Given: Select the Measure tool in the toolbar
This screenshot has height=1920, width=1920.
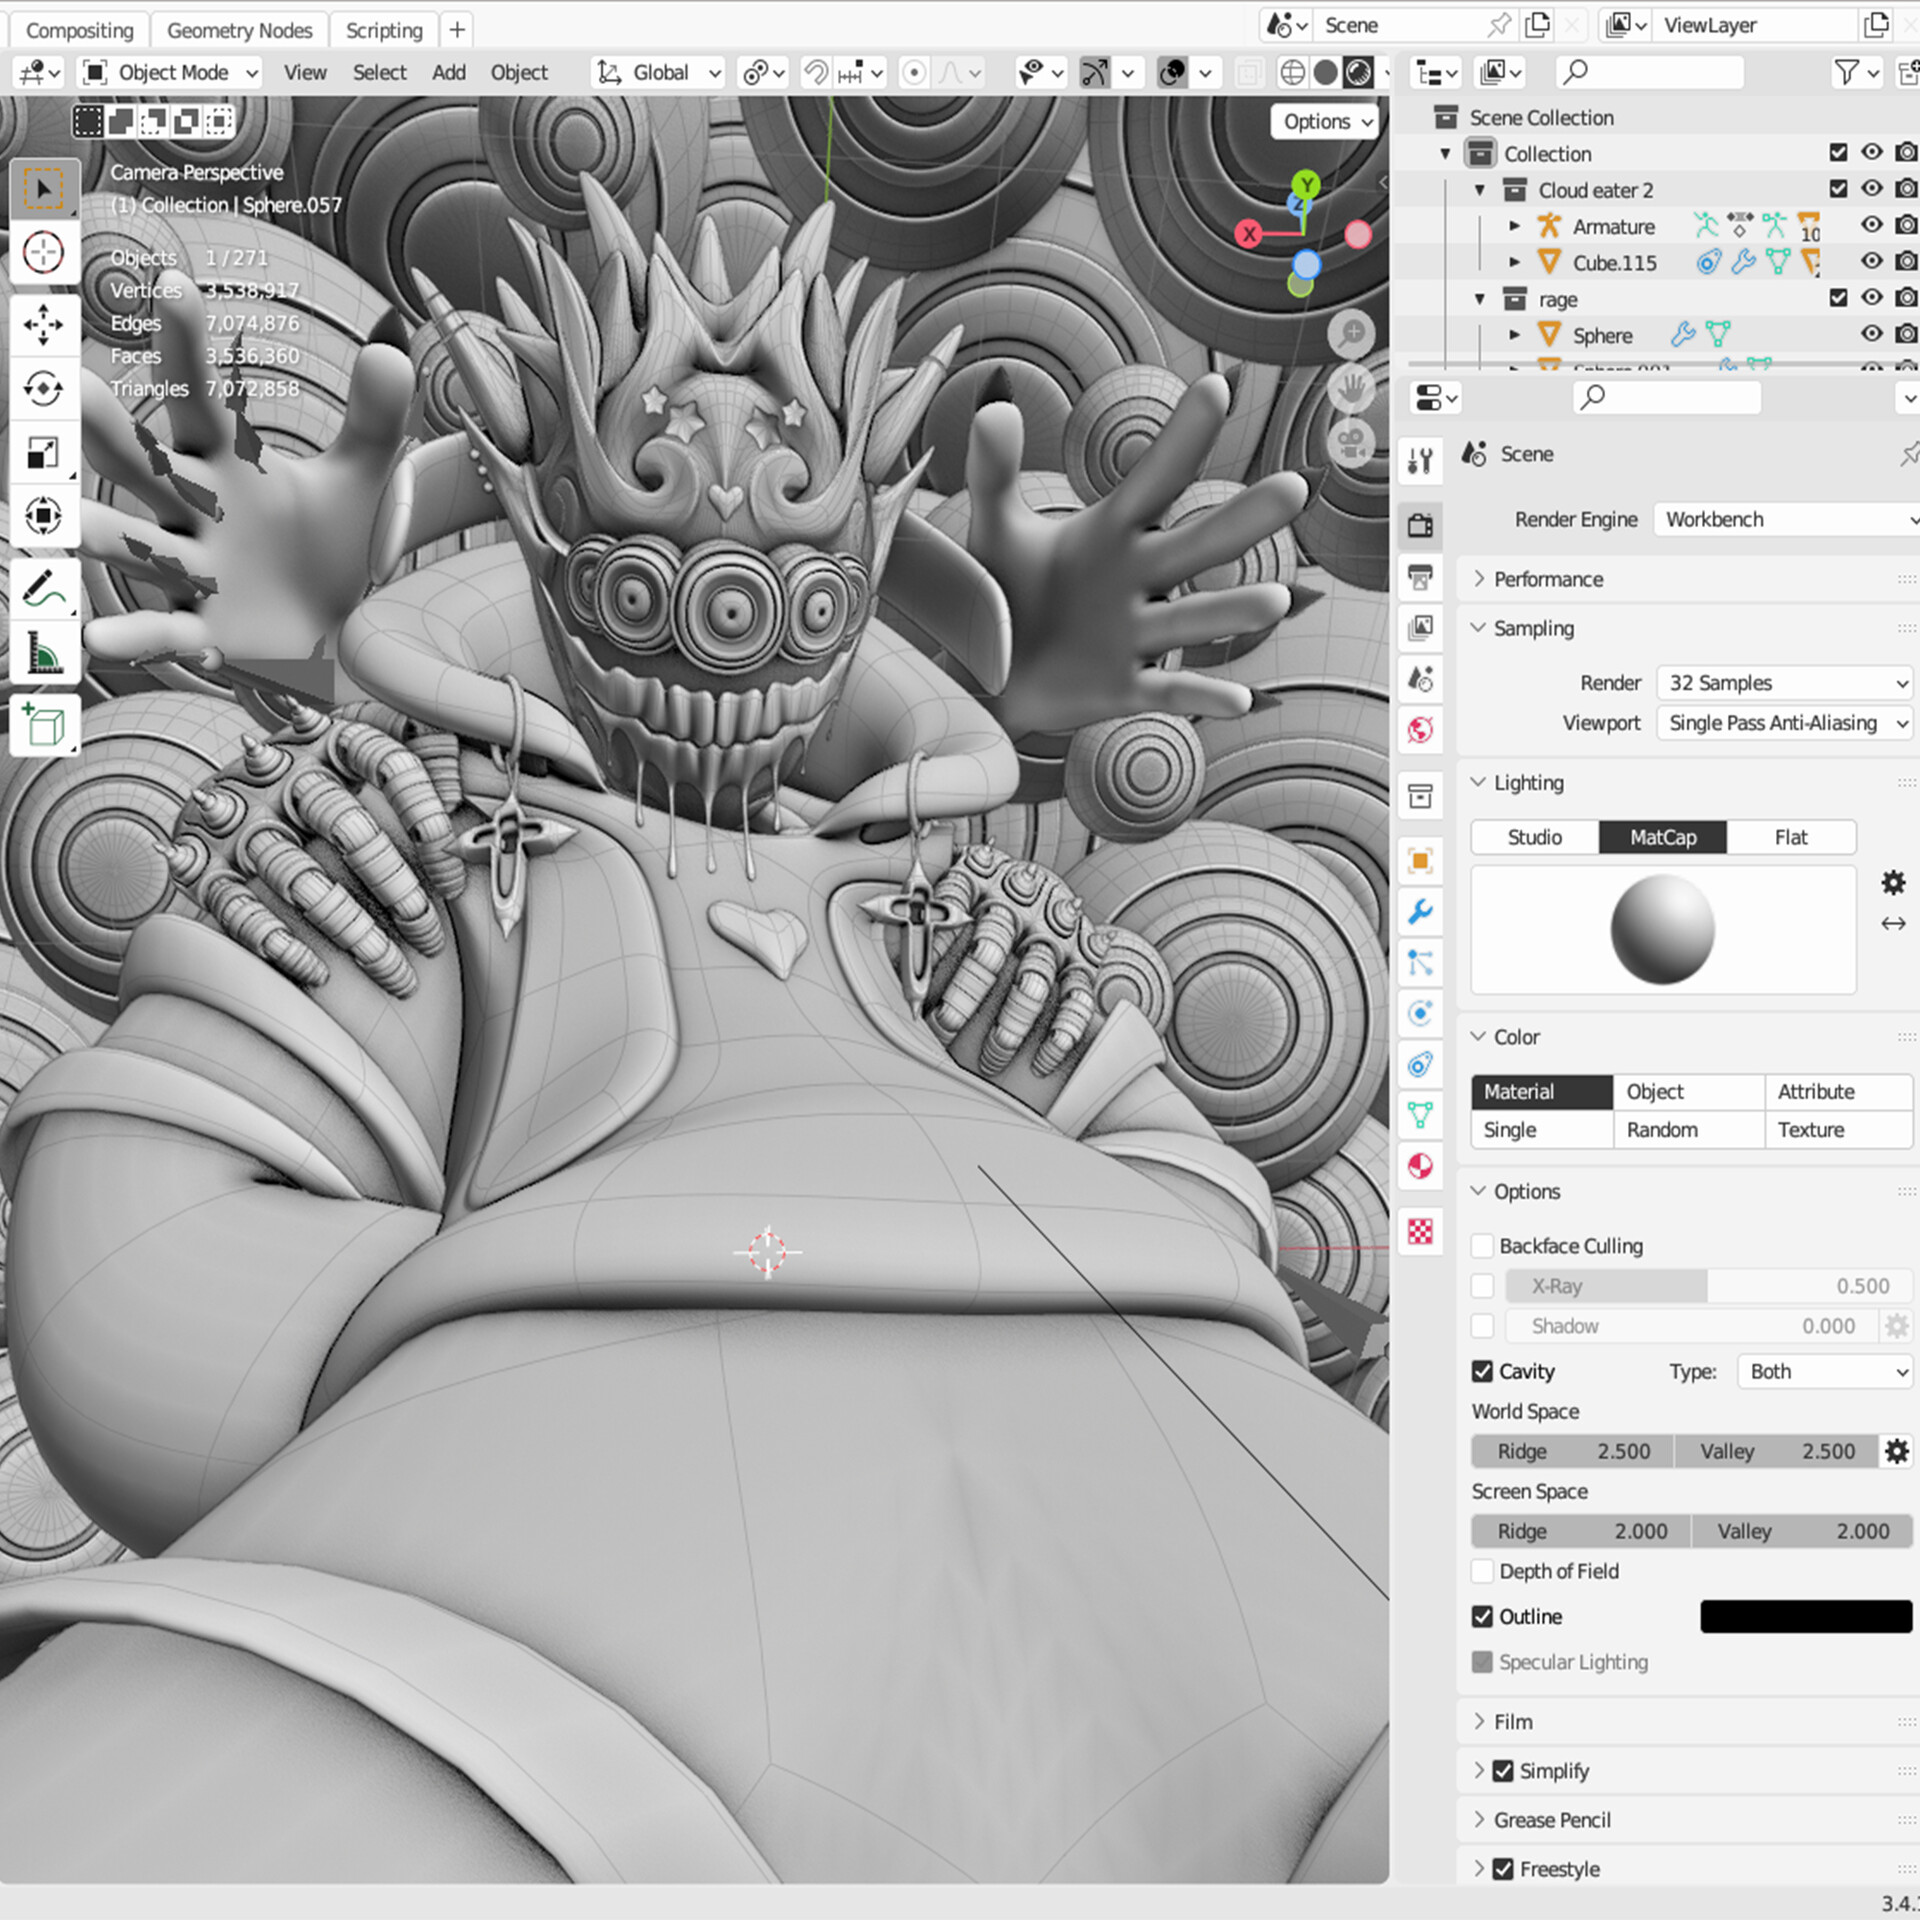Looking at the screenshot, I should click(x=45, y=653).
